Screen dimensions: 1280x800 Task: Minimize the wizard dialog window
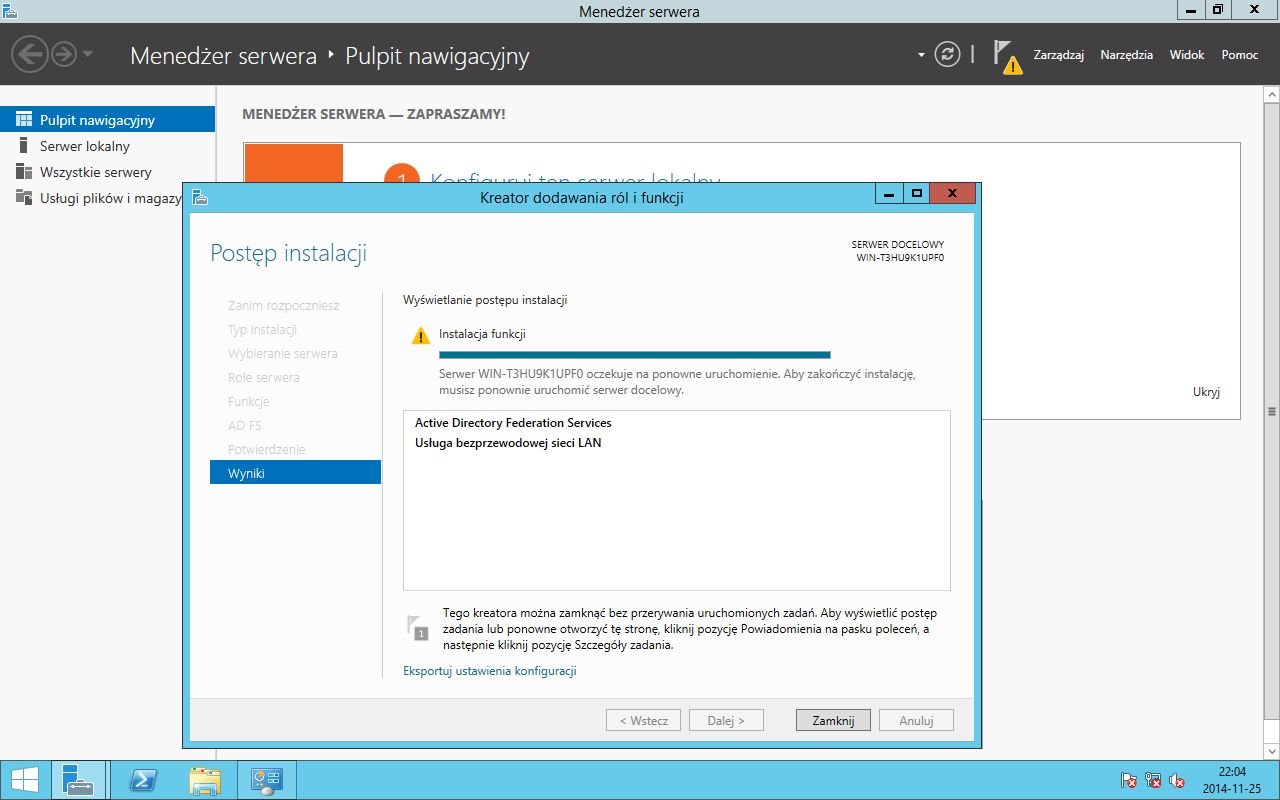point(889,194)
